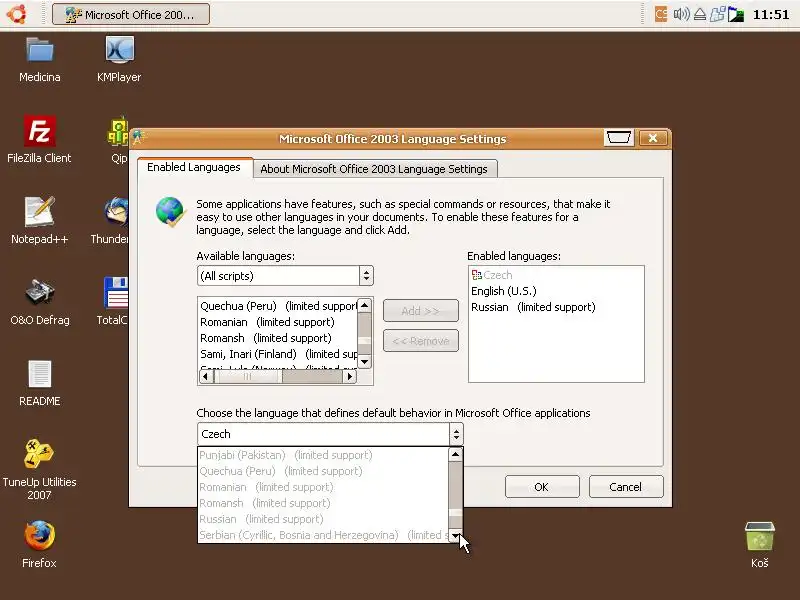Click the globe icon in the dialog
The width and height of the screenshot is (800, 600).
170,211
